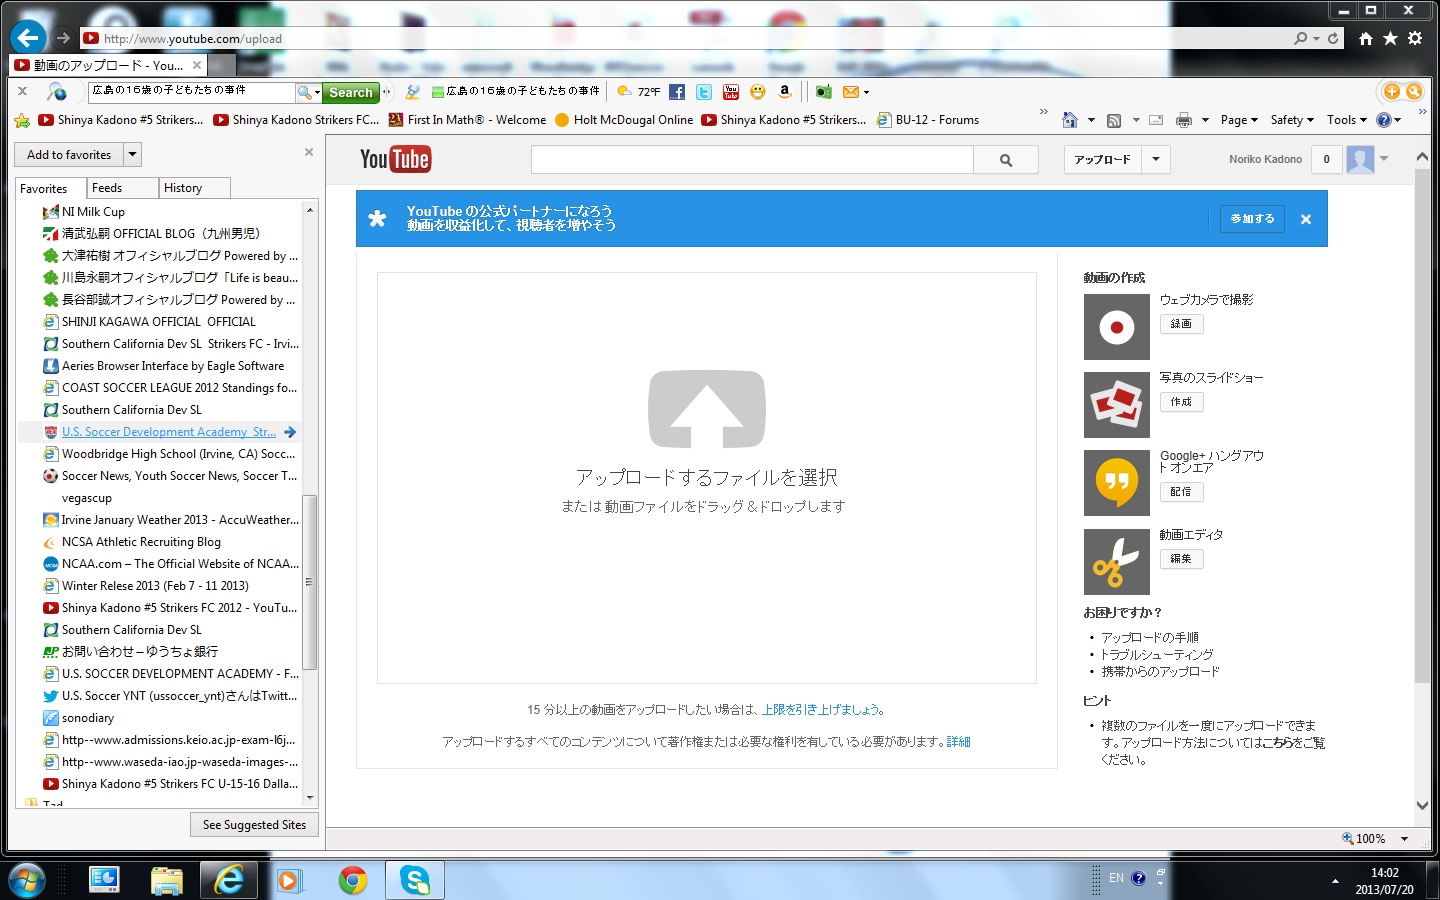
Task: Click the 参加する button in blue banner
Action: coord(1252,219)
